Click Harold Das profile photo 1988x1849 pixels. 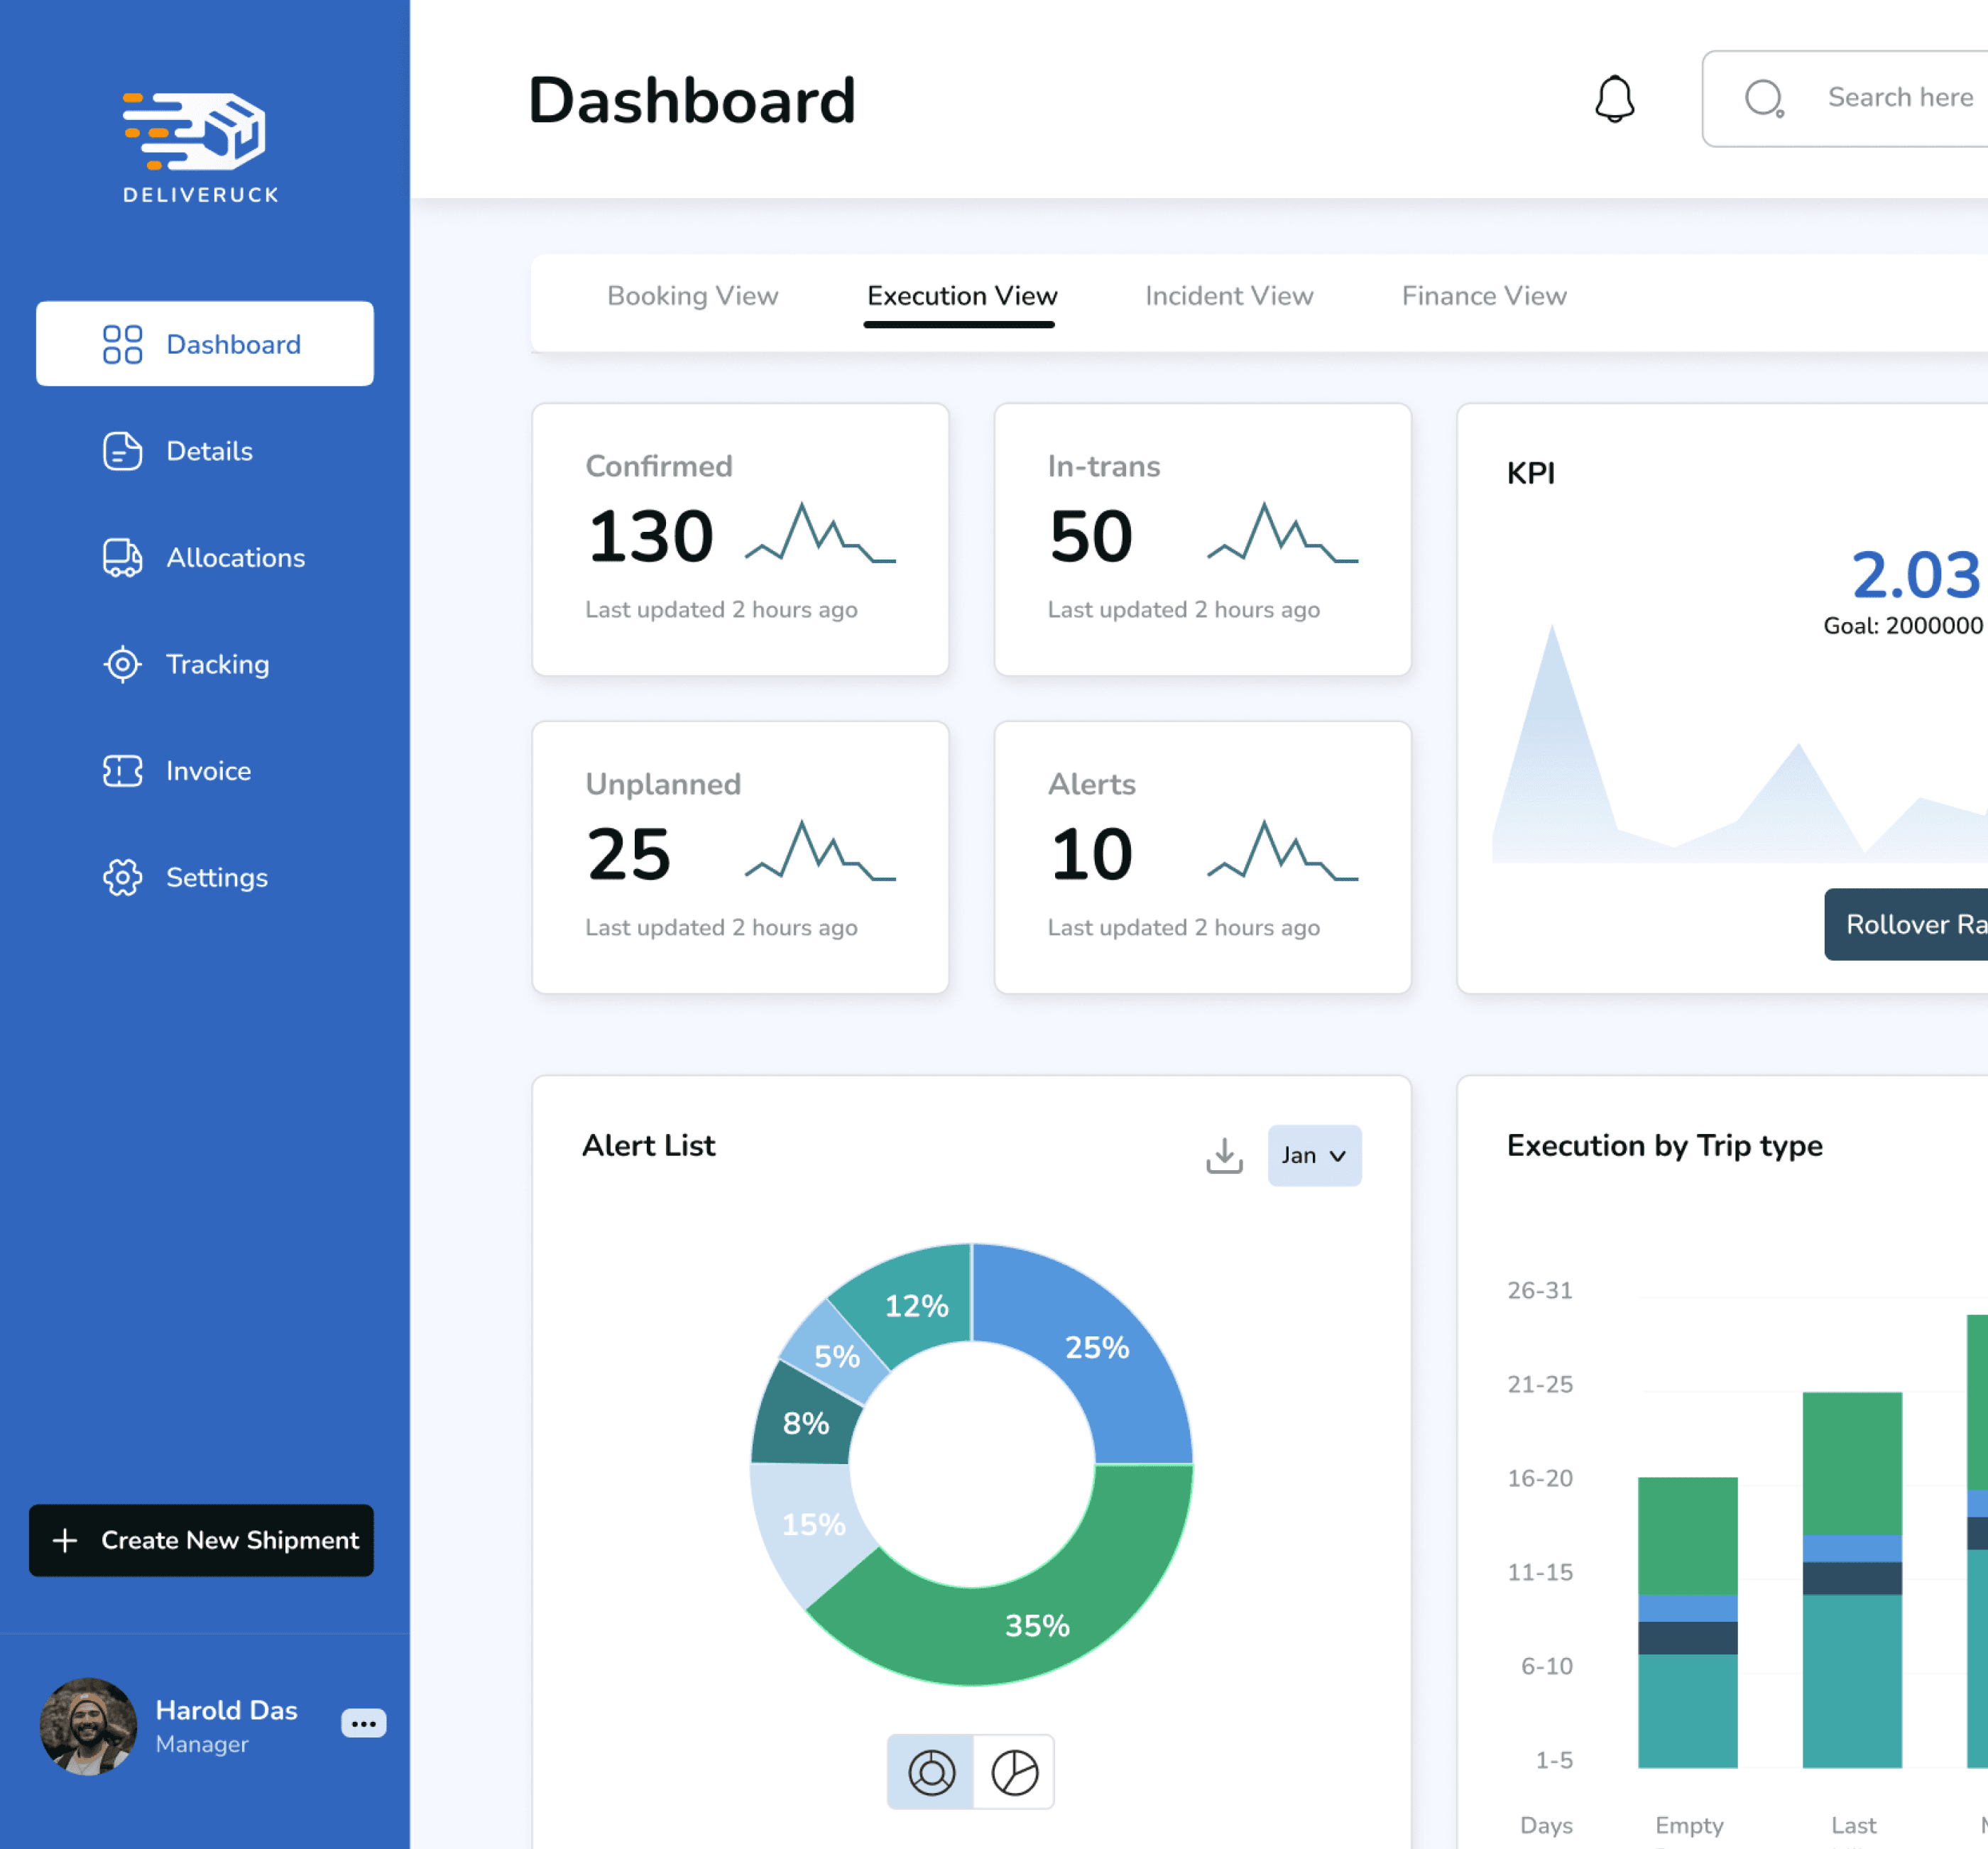point(88,1726)
